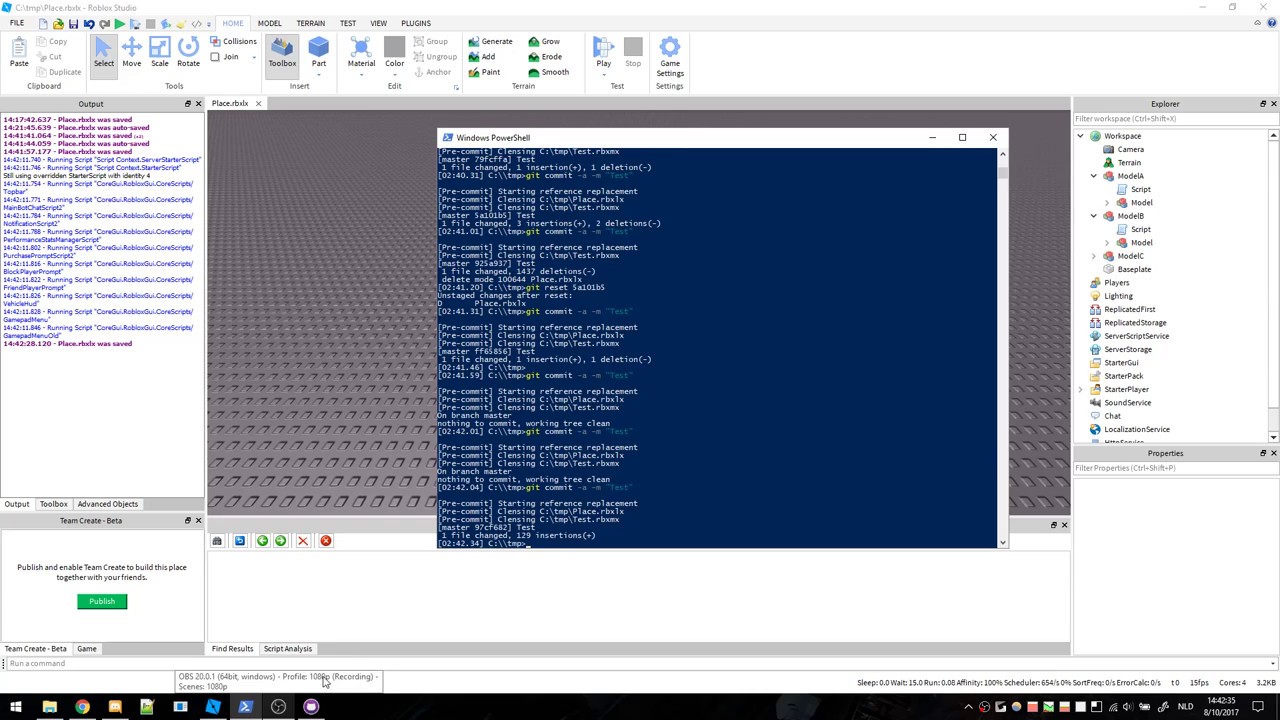
Task: Click the New file icon in title toolbar
Action: pyautogui.click(x=42, y=23)
